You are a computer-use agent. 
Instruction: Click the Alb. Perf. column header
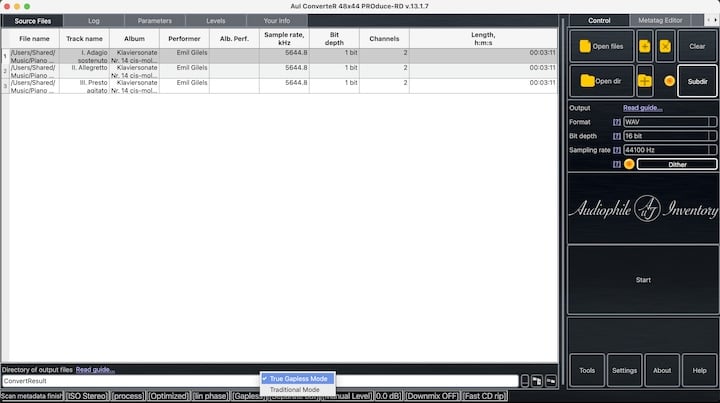click(234, 39)
